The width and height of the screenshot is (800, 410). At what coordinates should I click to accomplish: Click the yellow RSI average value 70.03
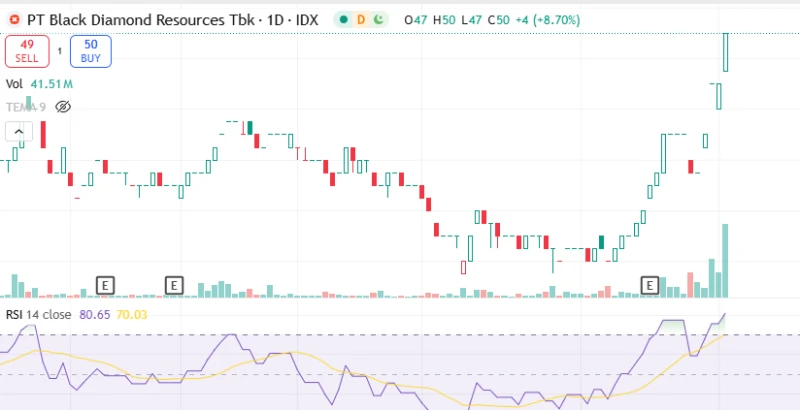133,315
